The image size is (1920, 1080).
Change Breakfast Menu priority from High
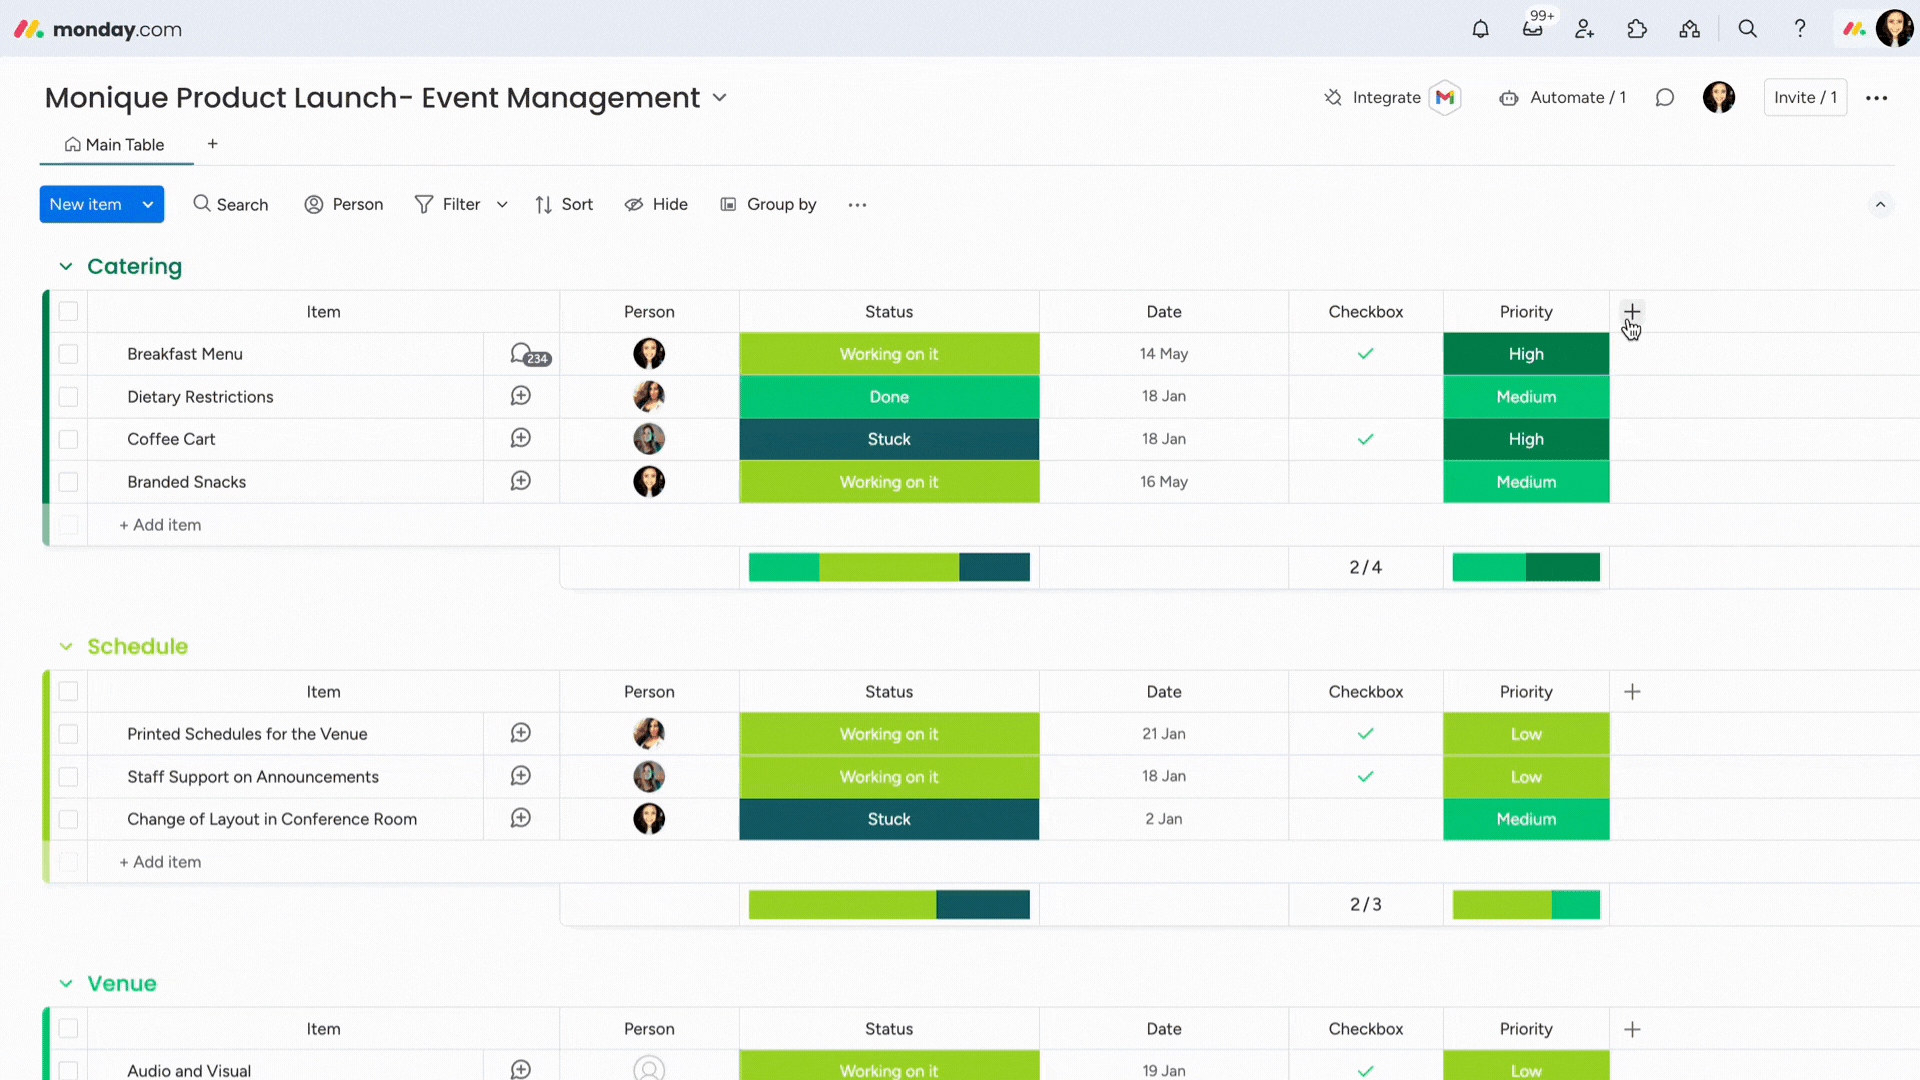(x=1526, y=354)
